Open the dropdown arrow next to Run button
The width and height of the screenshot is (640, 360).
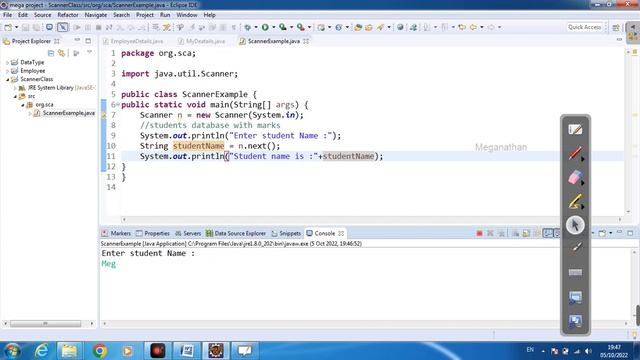[x=273, y=27]
